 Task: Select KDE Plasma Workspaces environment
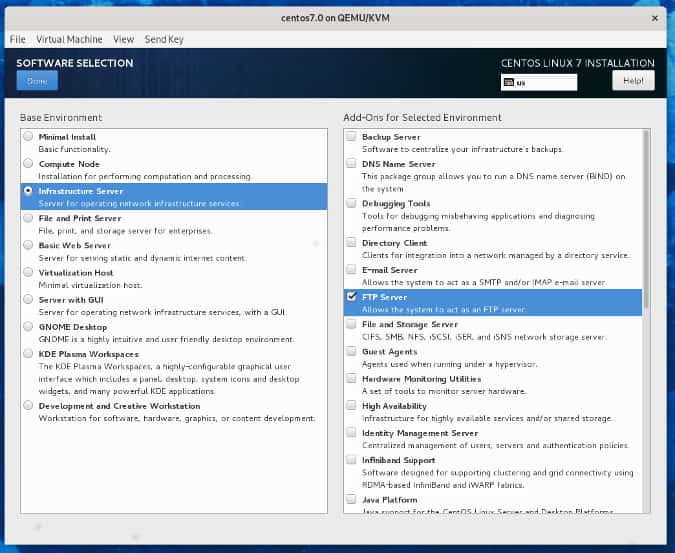(28, 353)
